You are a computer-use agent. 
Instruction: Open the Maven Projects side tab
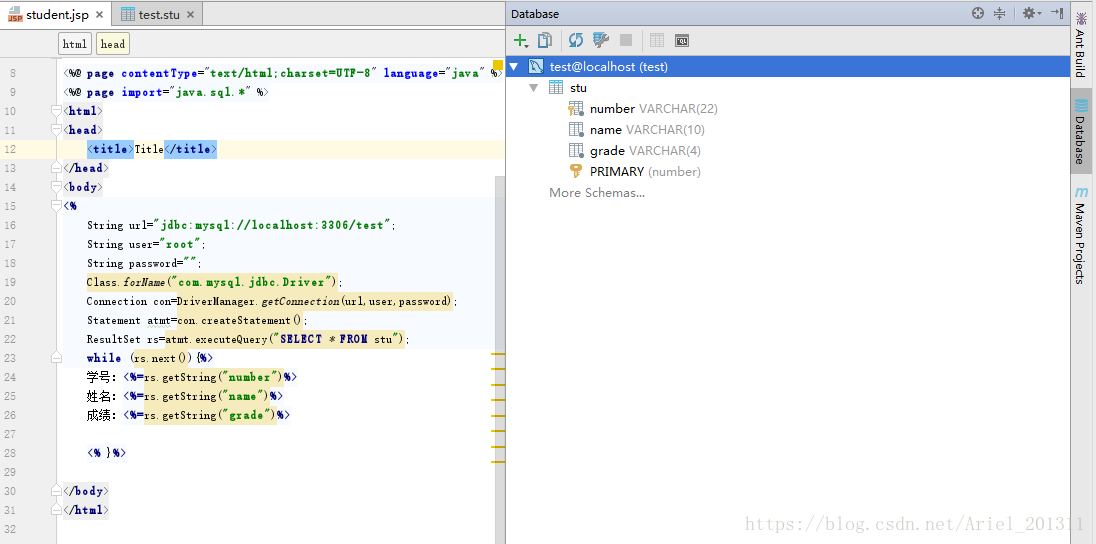click(x=1081, y=235)
